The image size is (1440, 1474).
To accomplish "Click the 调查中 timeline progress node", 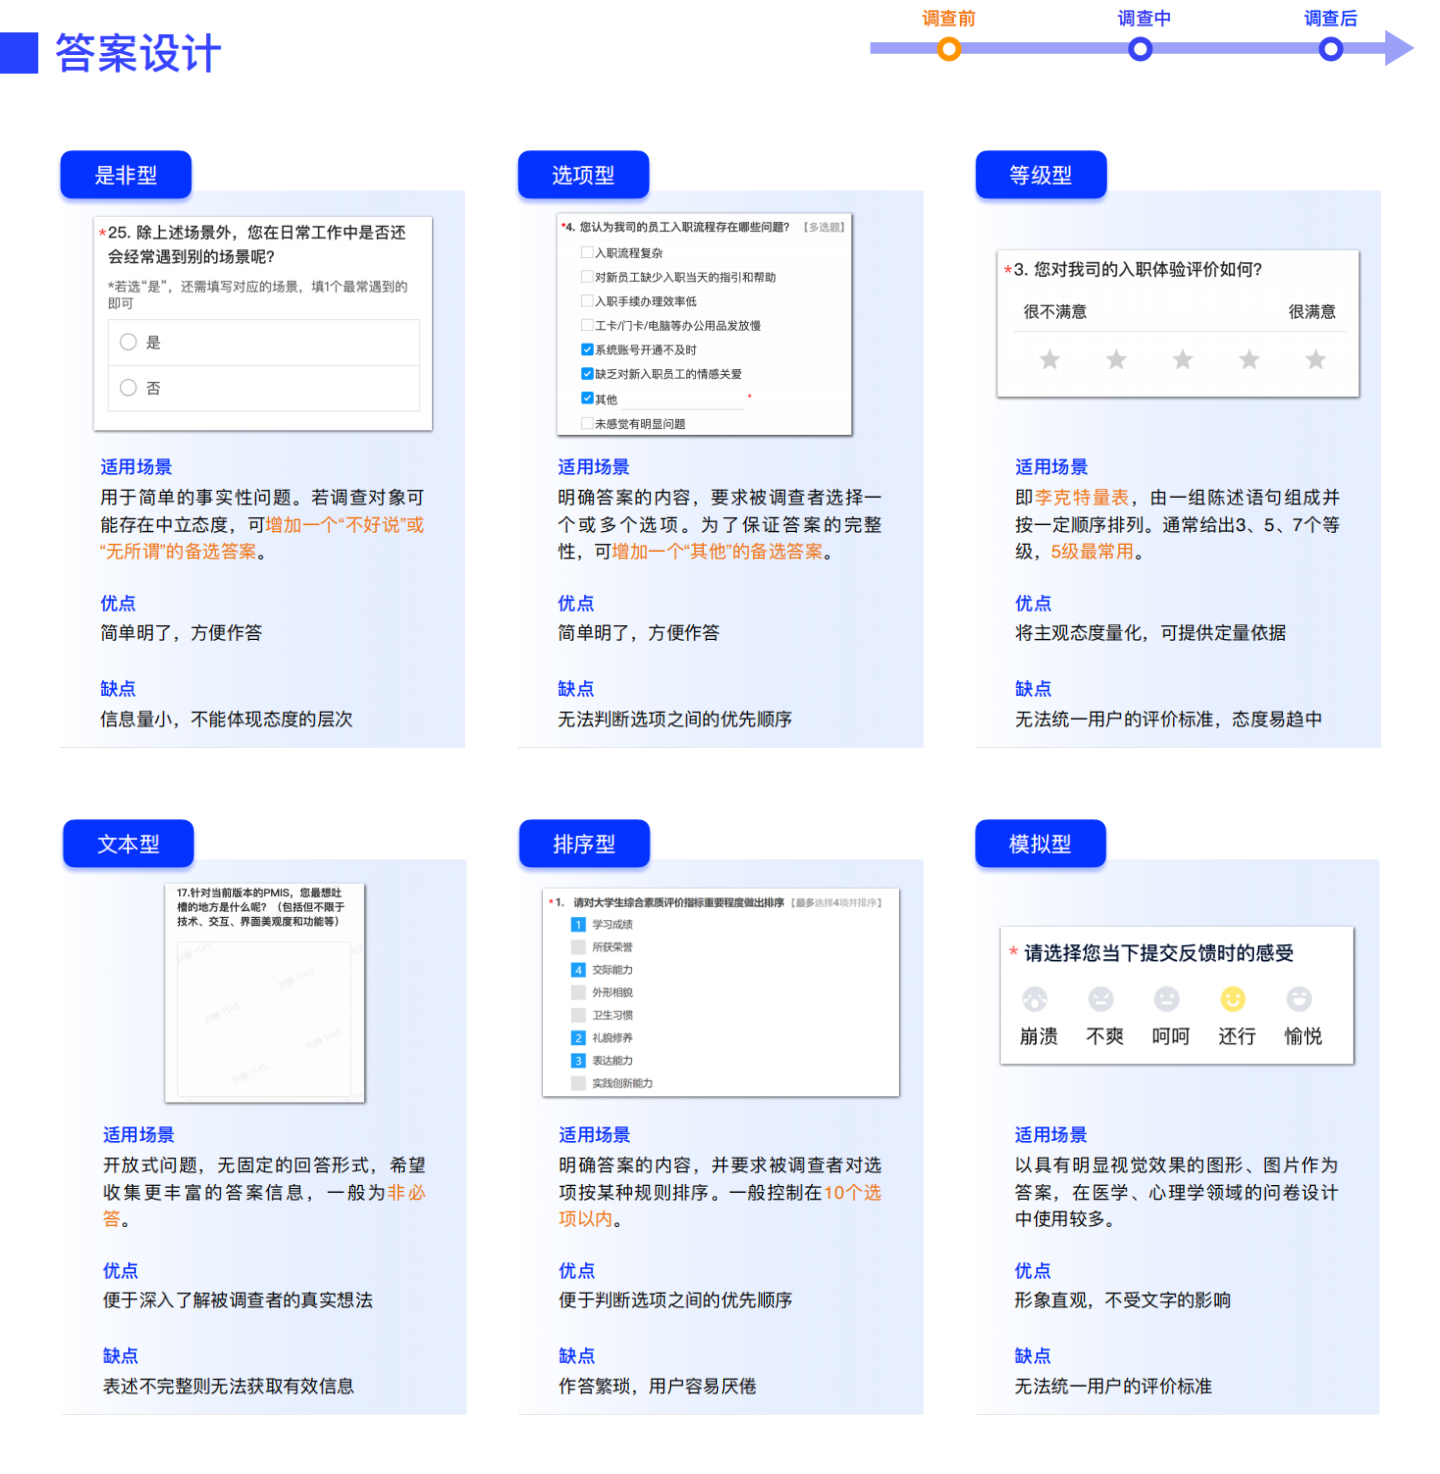I will 1140,48.
